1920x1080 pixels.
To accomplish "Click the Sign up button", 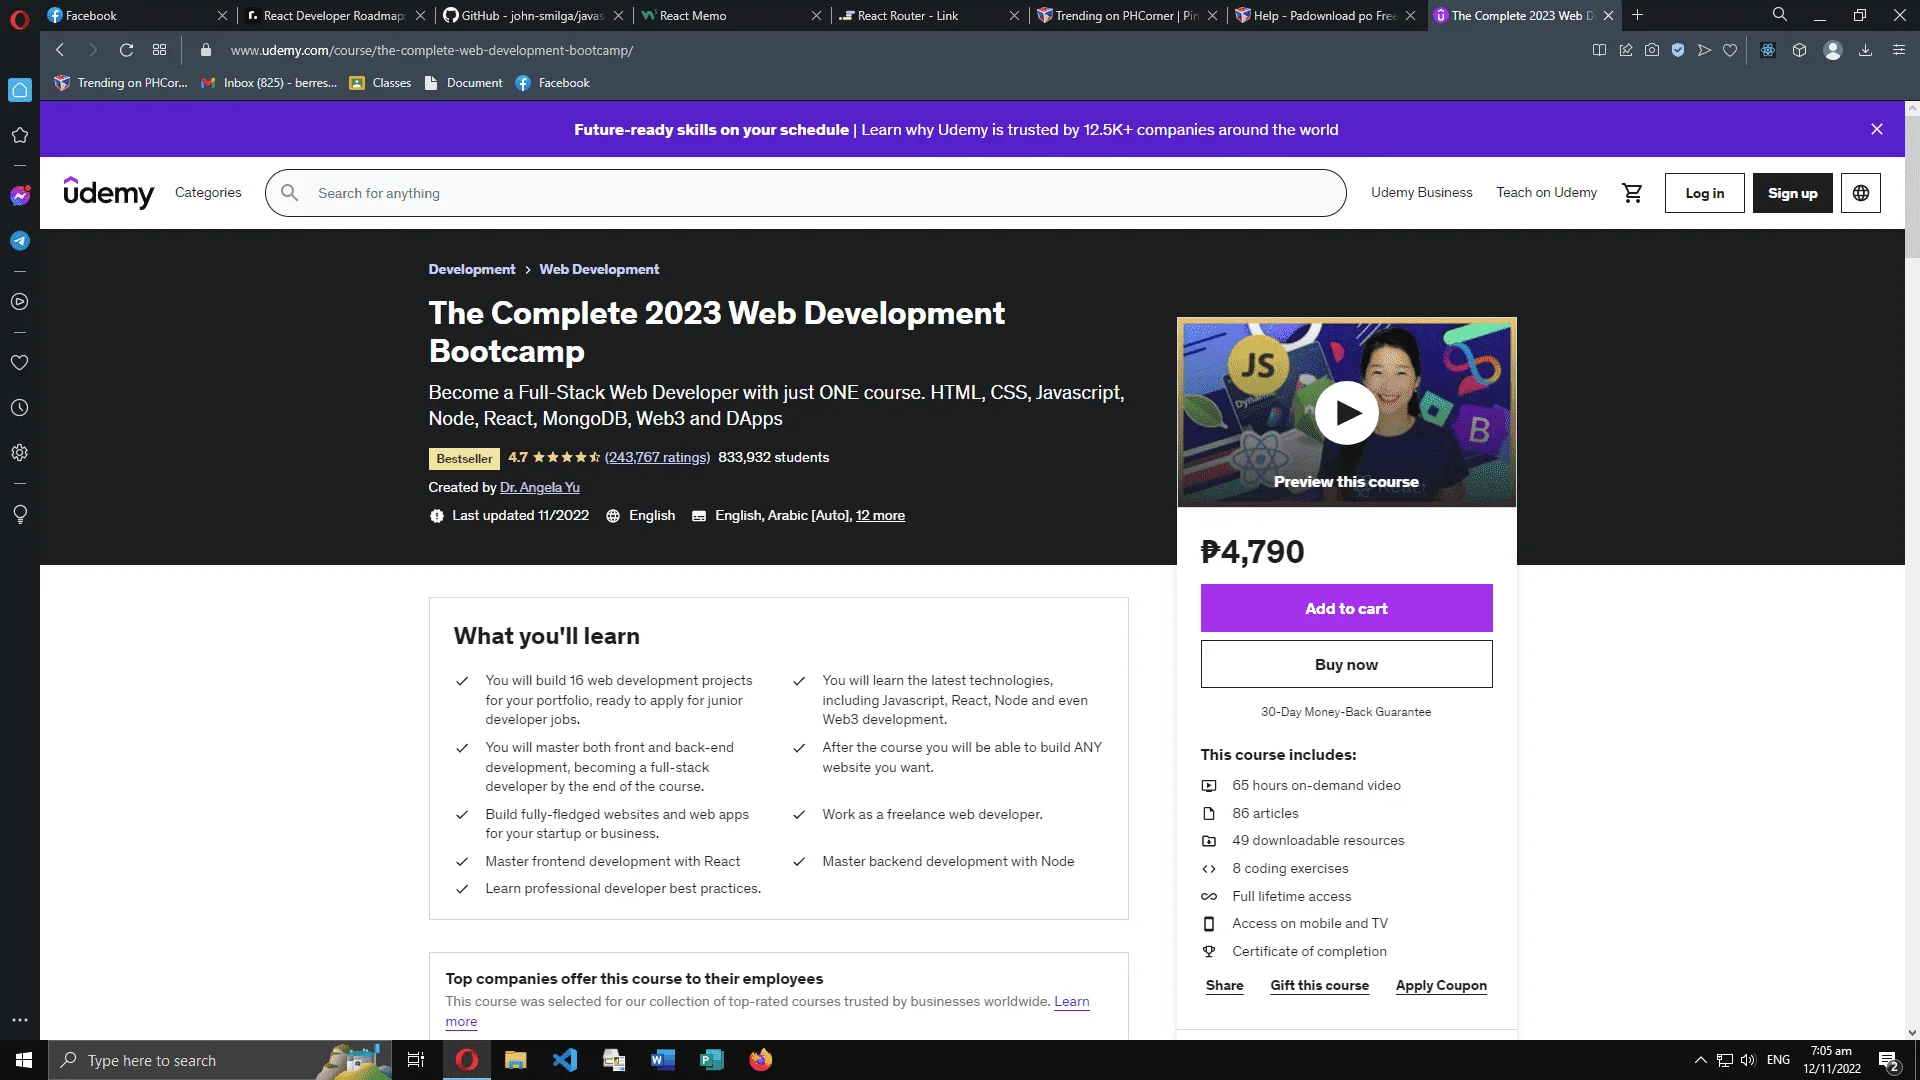I will (1792, 193).
